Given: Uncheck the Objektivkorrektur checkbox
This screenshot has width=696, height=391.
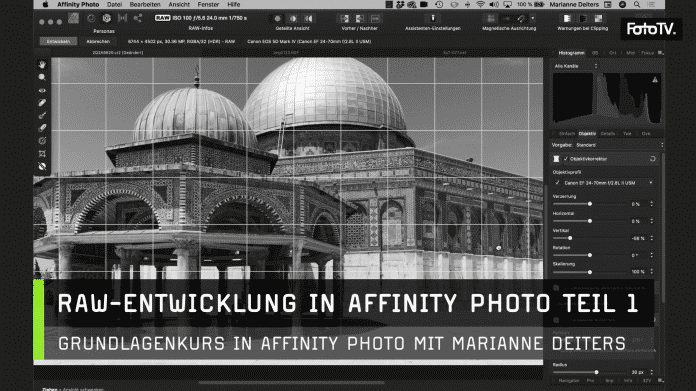Looking at the screenshot, I should pyautogui.click(x=566, y=158).
